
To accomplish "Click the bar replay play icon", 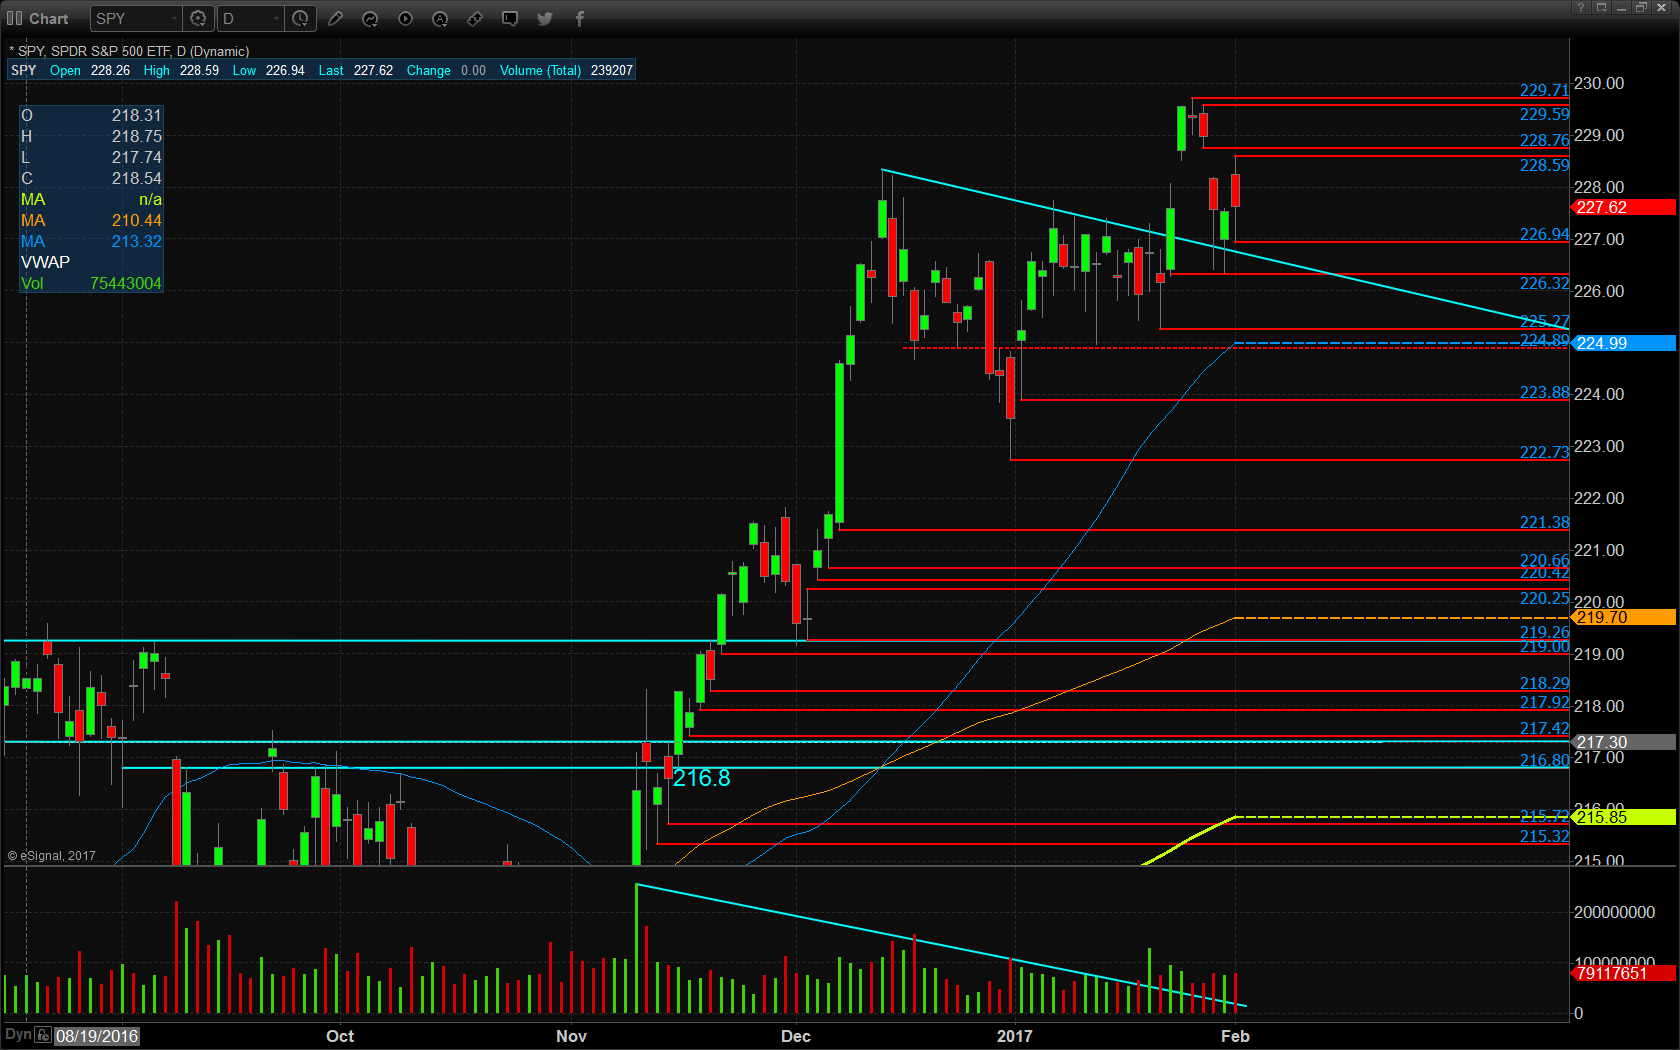I will pyautogui.click(x=405, y=18).
